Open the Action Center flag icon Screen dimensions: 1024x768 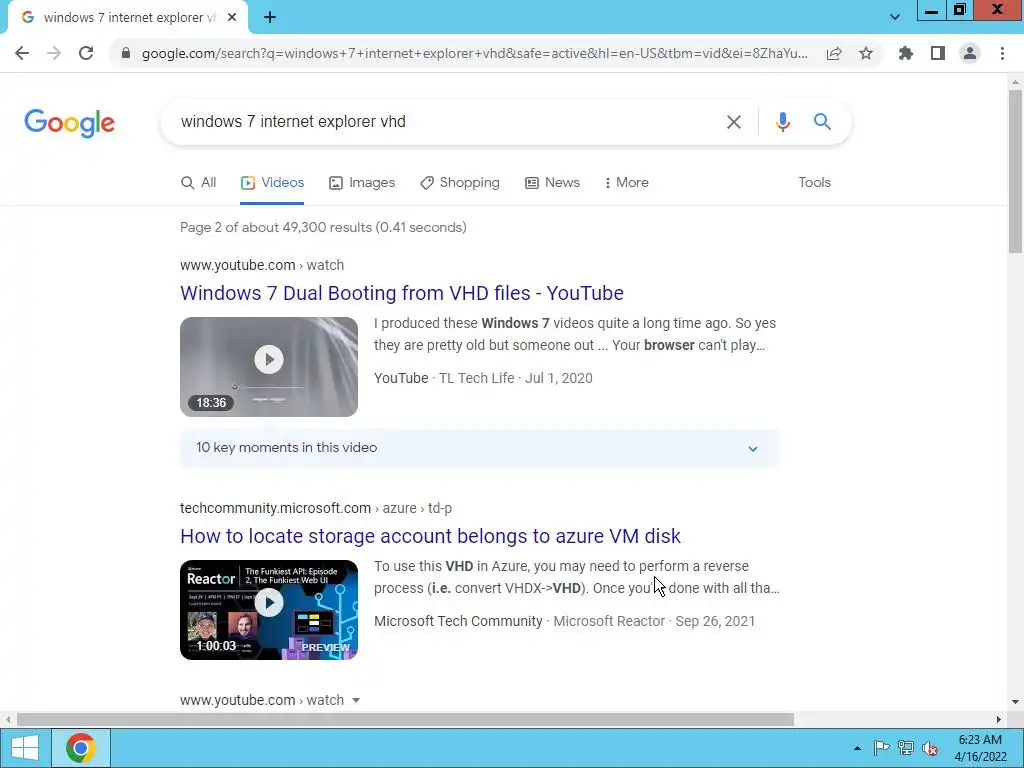tap(881, 748)
